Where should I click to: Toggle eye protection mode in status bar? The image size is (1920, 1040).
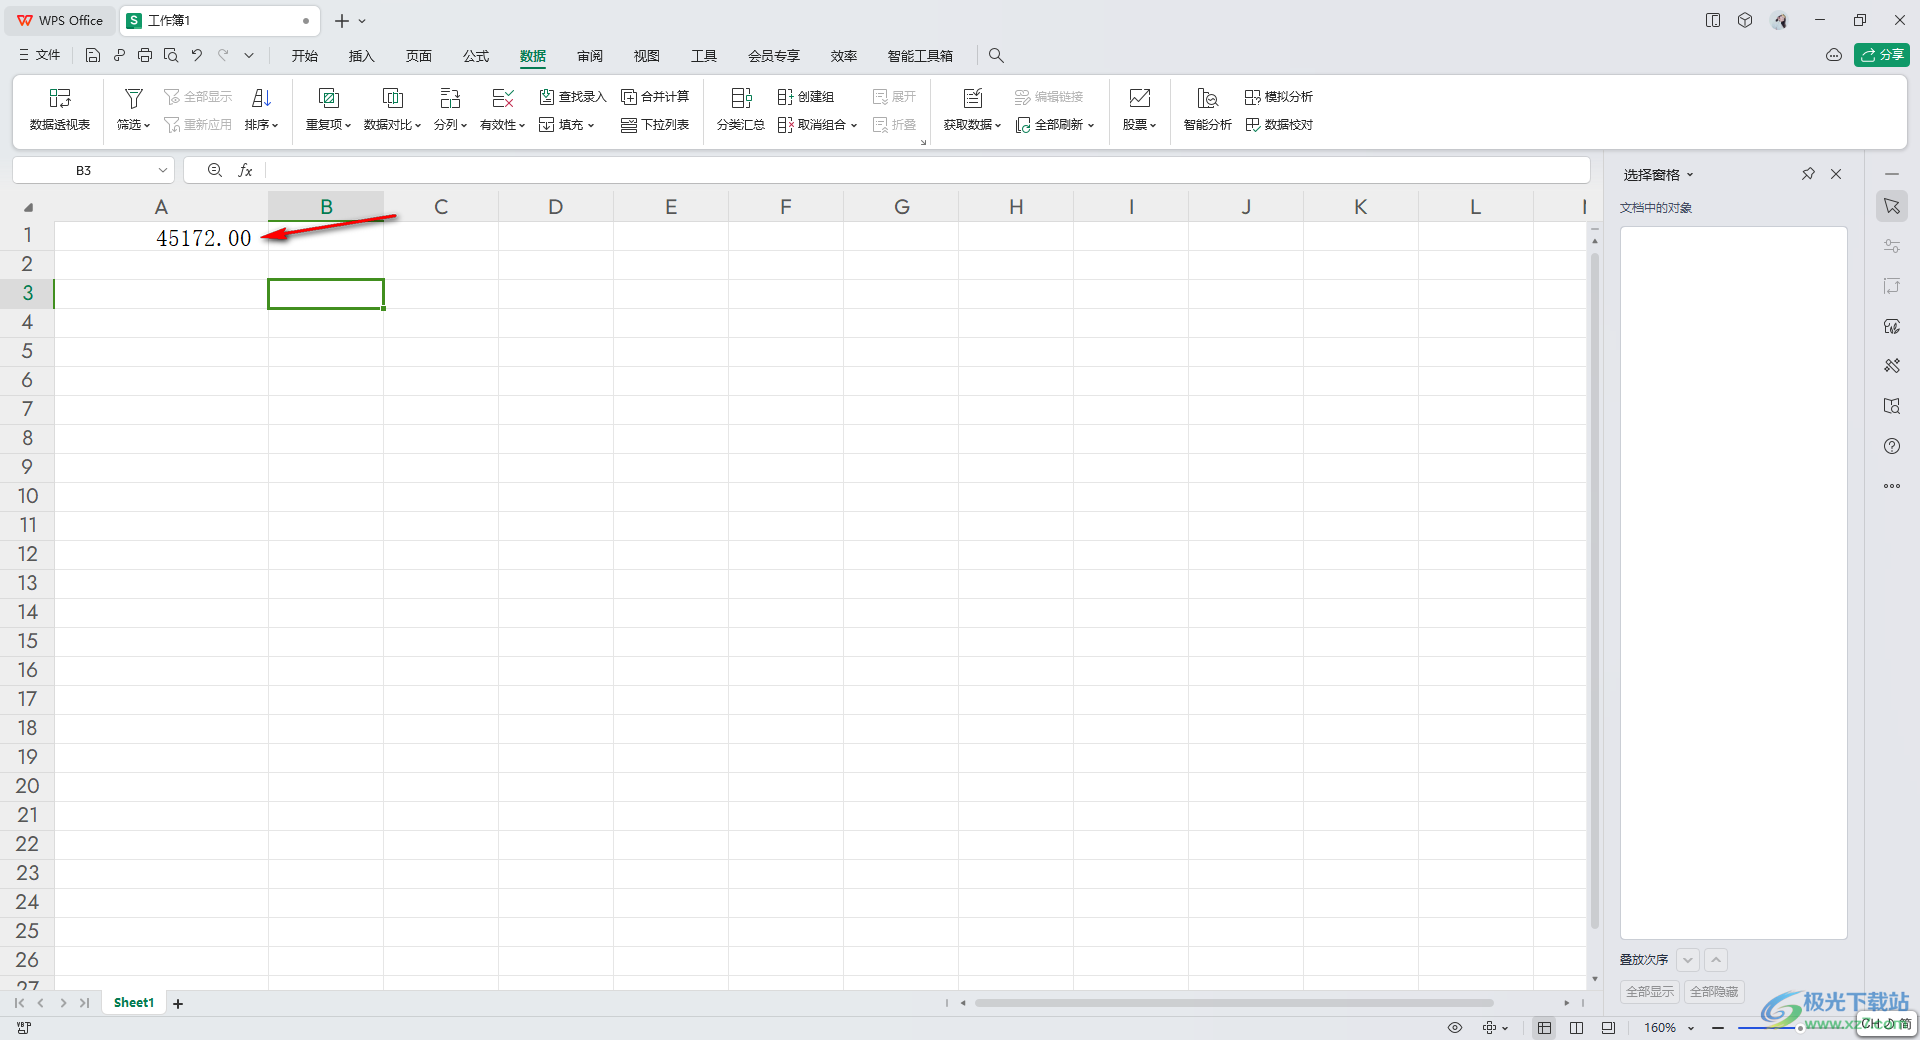pos(1455,1028)
